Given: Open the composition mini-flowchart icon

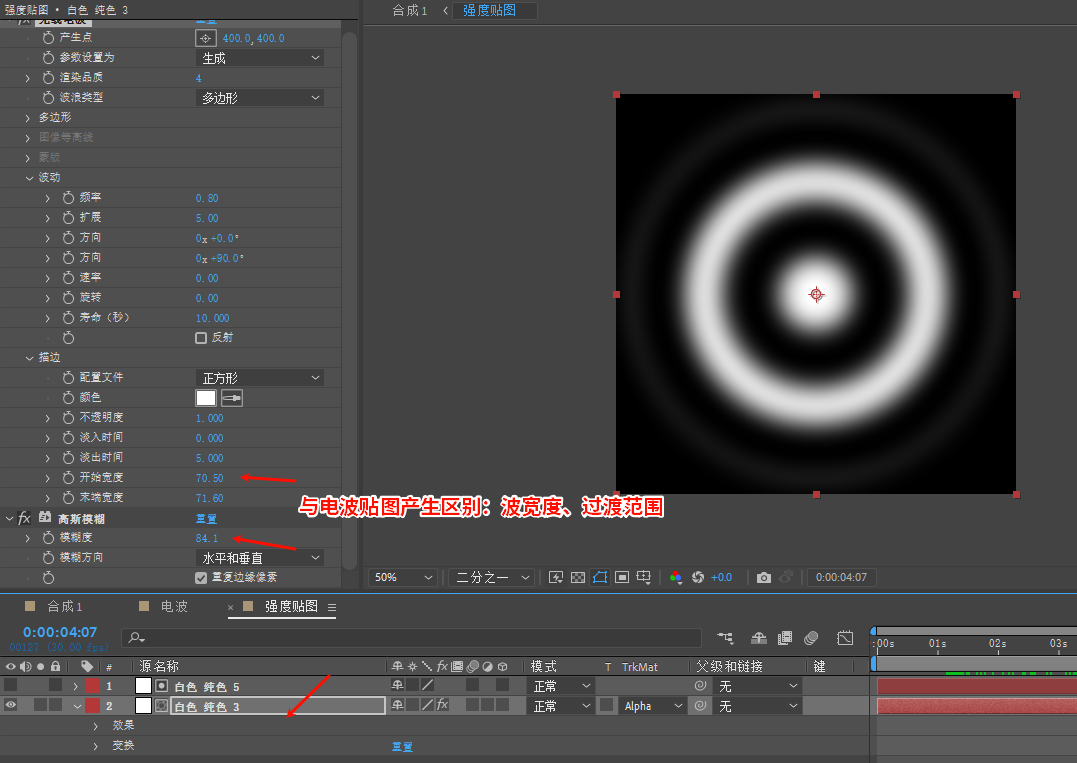Looking at the screenshot, I should pyautogui.click(x=725, y=638).
